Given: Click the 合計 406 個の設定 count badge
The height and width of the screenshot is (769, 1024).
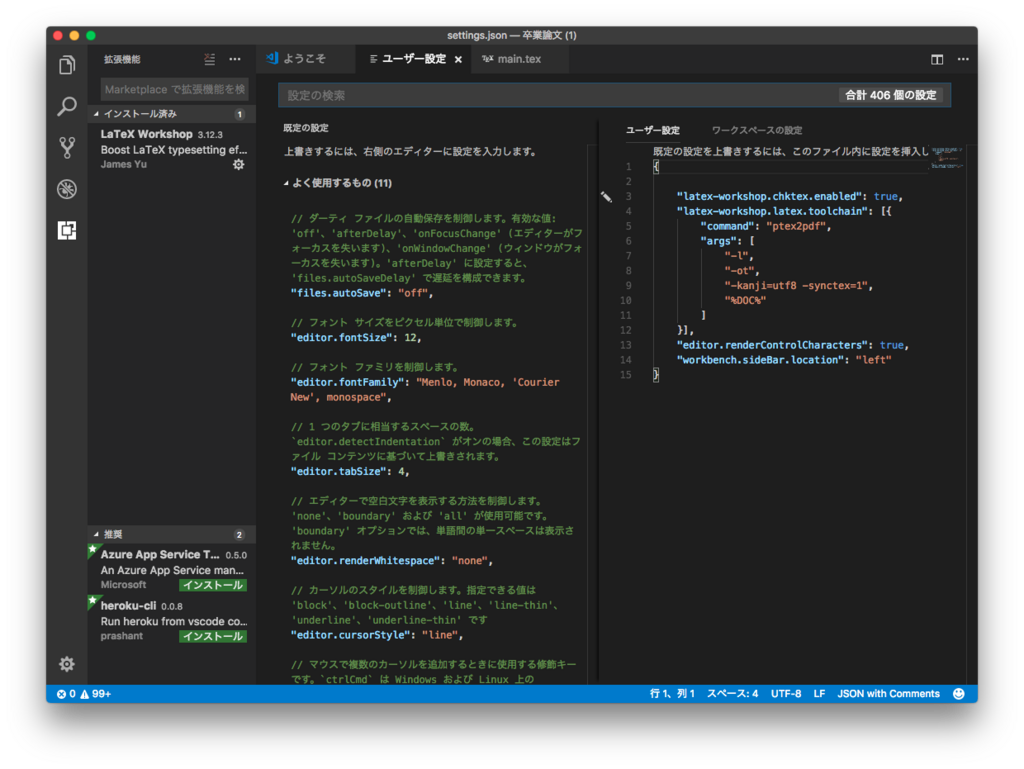Looking at the screenshot, I should point(891,95).
